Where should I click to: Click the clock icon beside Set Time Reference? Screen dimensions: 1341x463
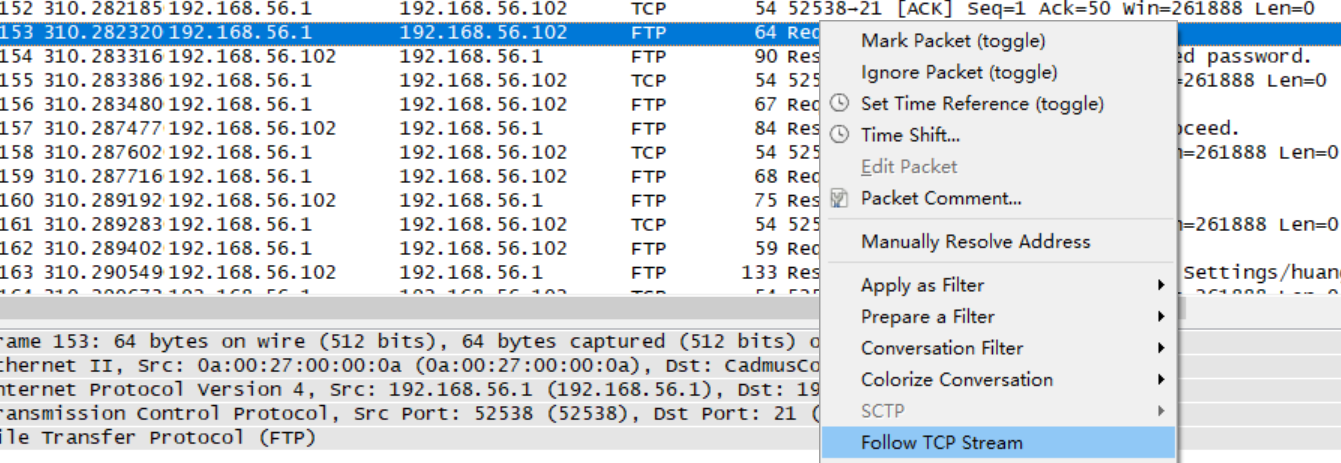840,103
